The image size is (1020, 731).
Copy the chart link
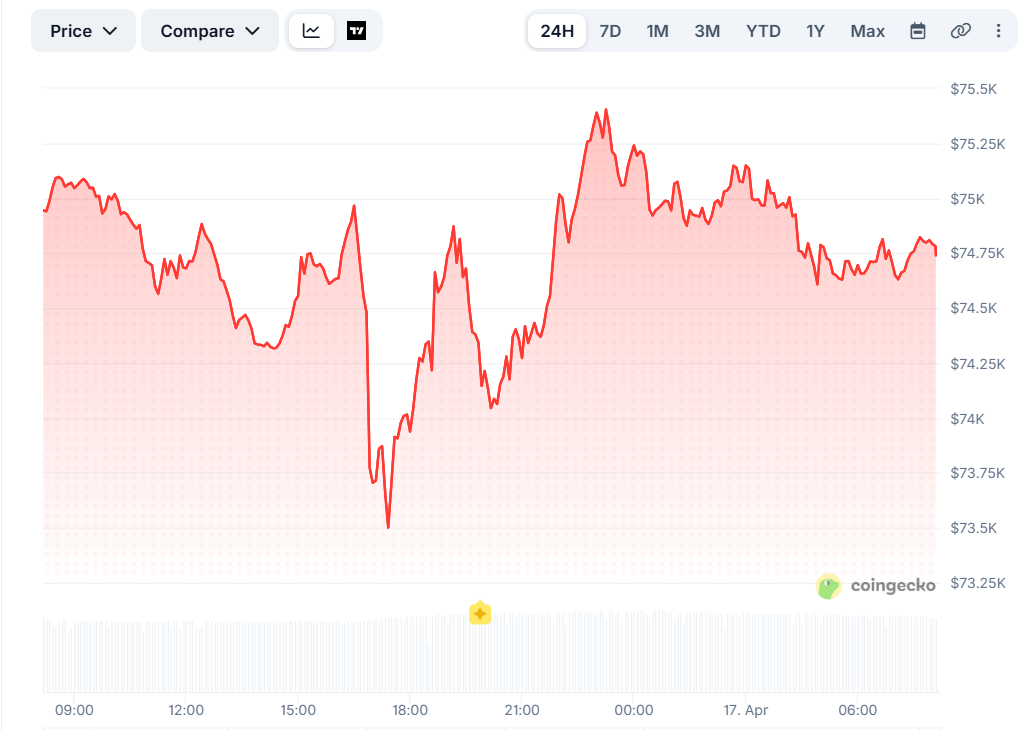point(960,31)
